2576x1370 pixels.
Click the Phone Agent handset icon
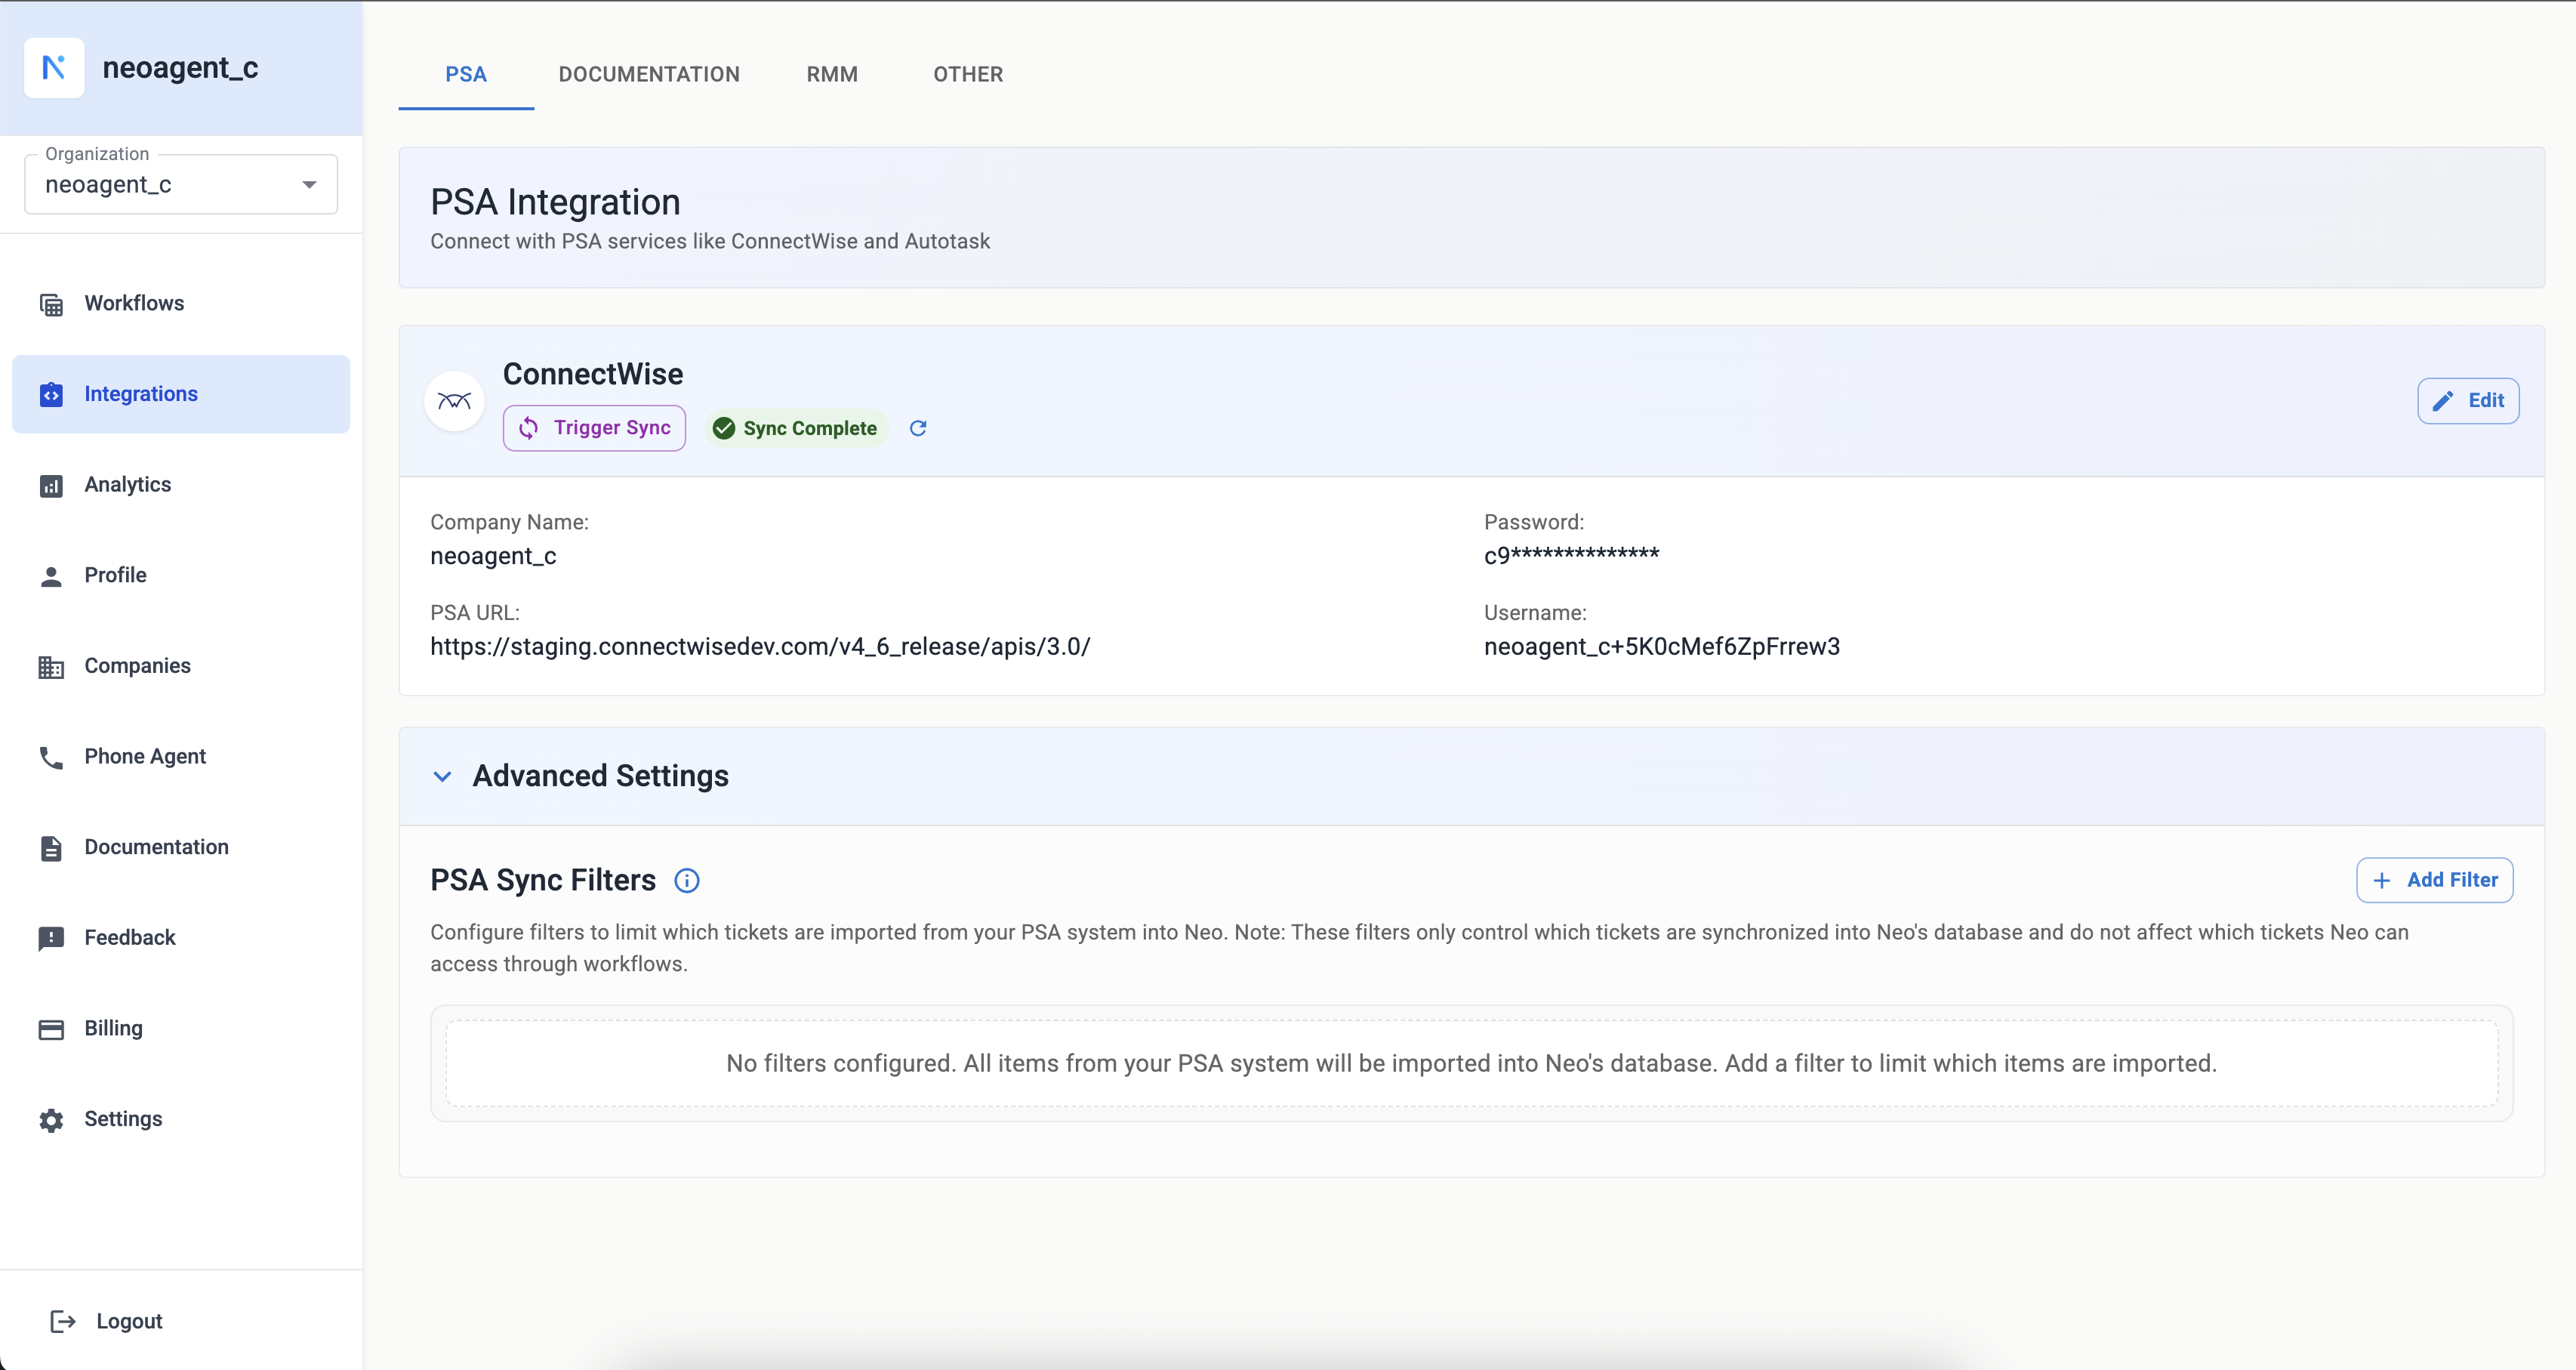(51, 758)
